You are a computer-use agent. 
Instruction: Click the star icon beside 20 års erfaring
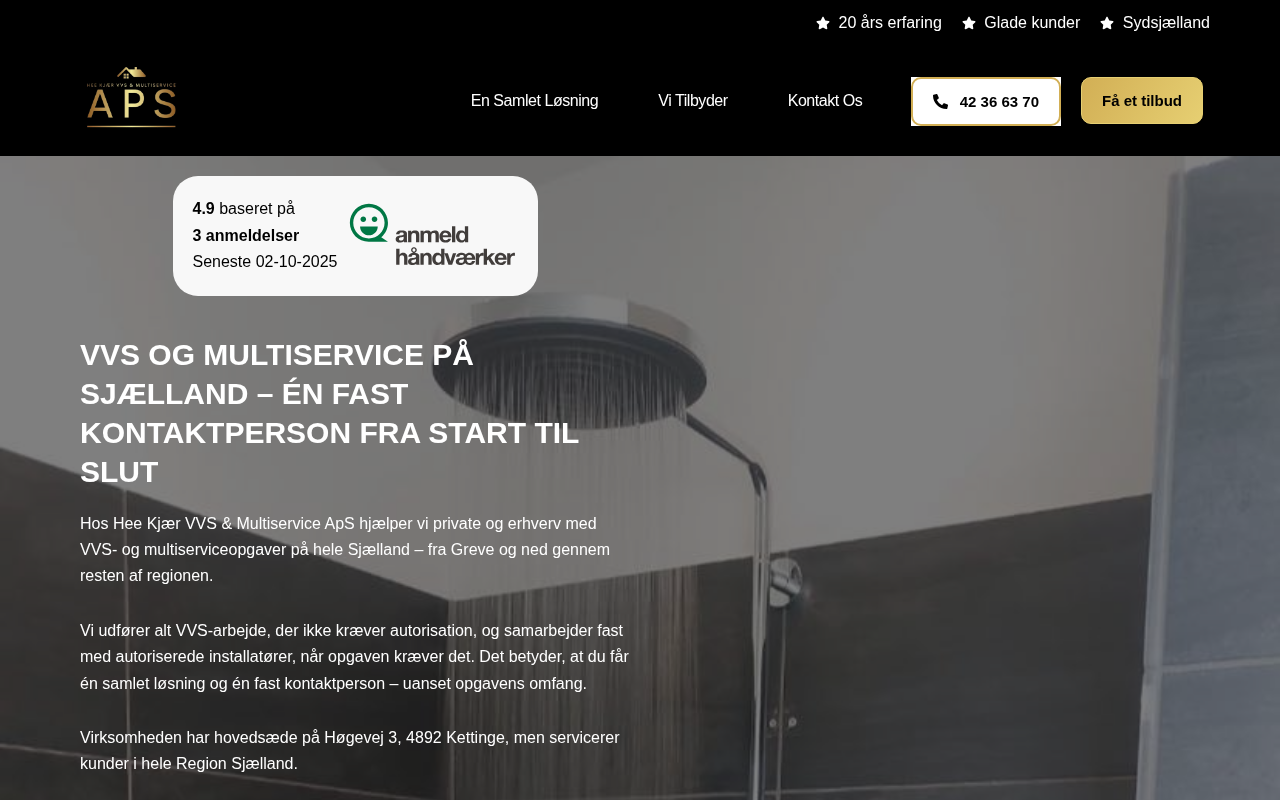tap(823, 23)
